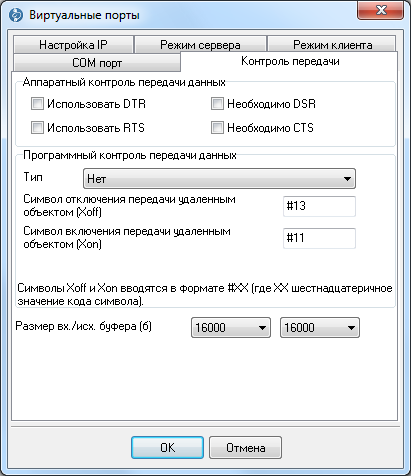411x476 pixels.
Task: Confirm settings with the OK button
Action: point(167,448)
